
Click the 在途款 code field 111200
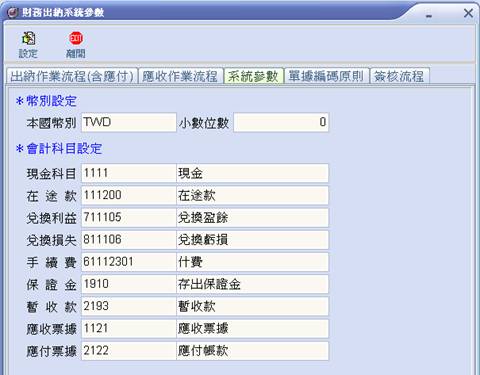[129, 195]
